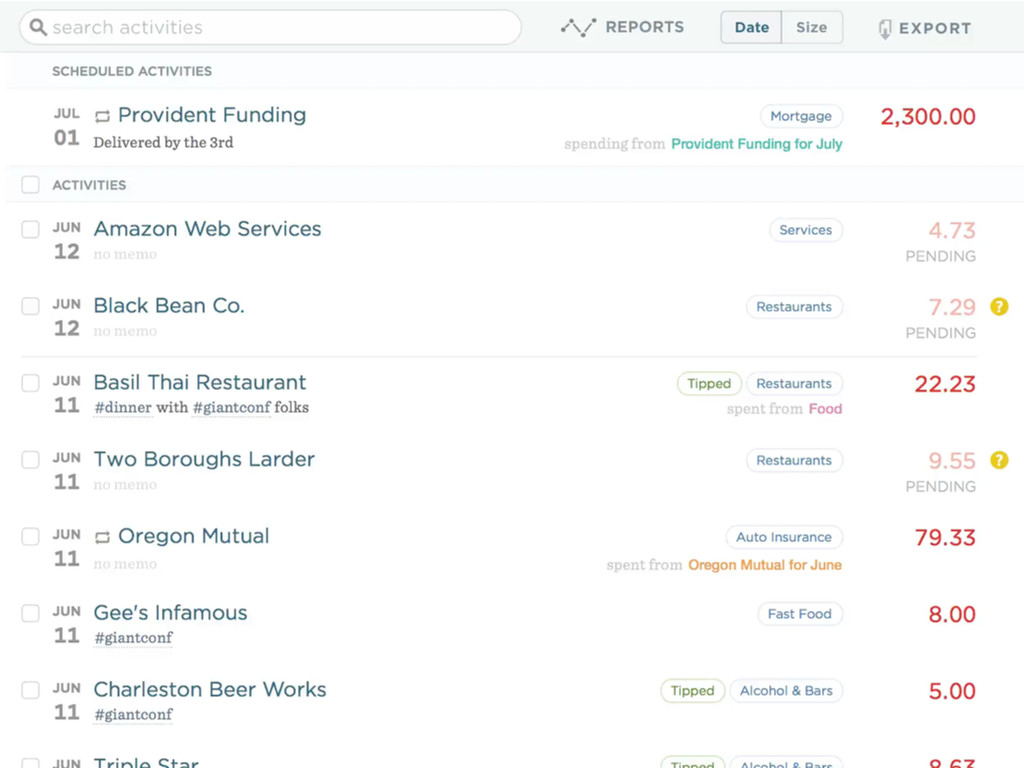Click the Export download icon
Image resolution: width=1024 pixels, height=768 pixels.
tap(885, 29)
